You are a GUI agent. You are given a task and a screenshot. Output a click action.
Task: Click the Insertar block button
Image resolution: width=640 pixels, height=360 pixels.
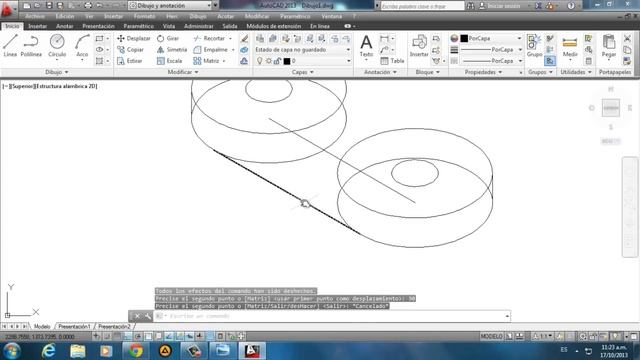click(x=419, y=46)
